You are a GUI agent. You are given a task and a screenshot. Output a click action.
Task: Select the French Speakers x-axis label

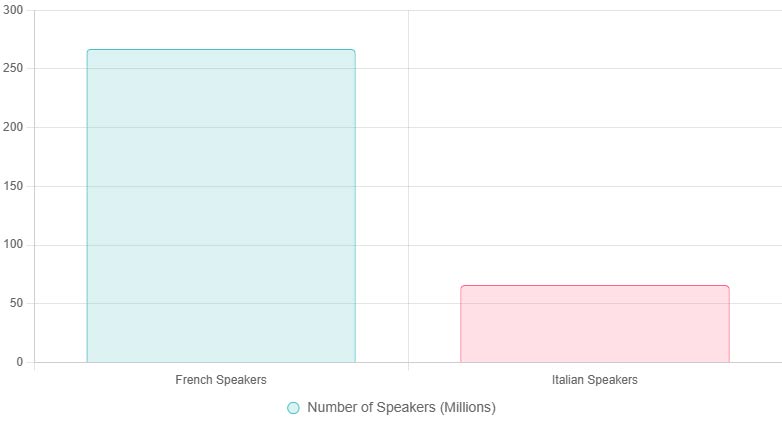(x=221, y=380)
